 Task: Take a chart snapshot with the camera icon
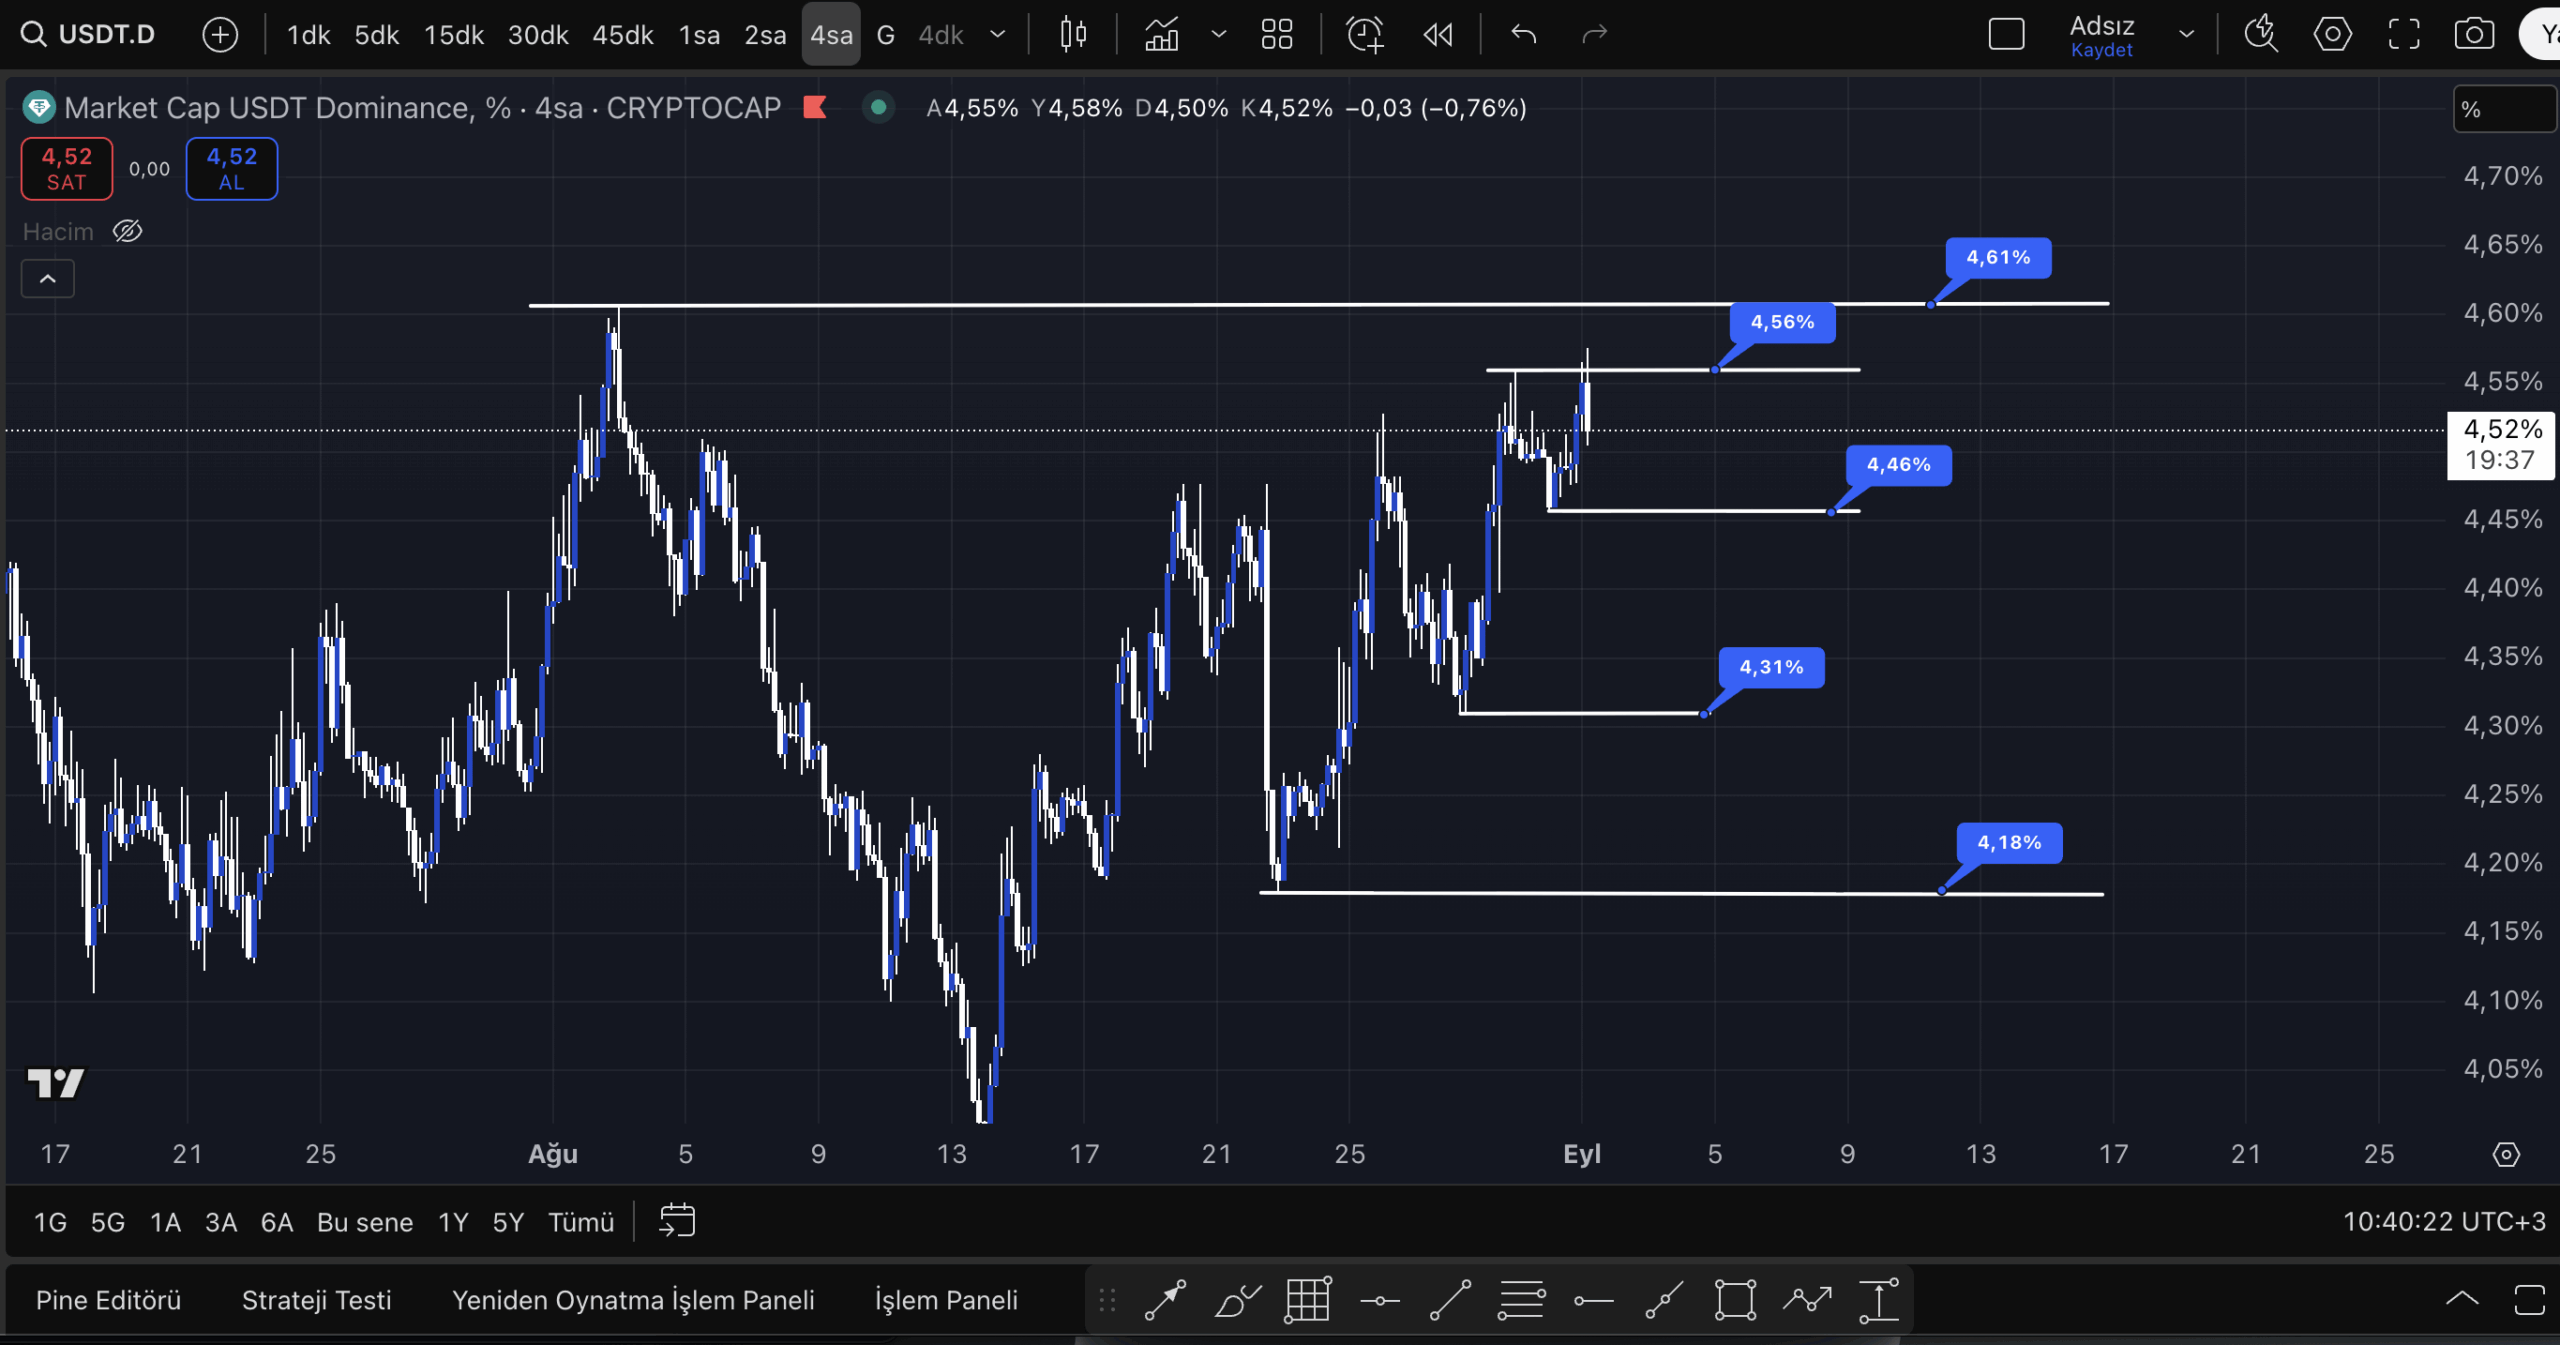tap(2475, 33)
